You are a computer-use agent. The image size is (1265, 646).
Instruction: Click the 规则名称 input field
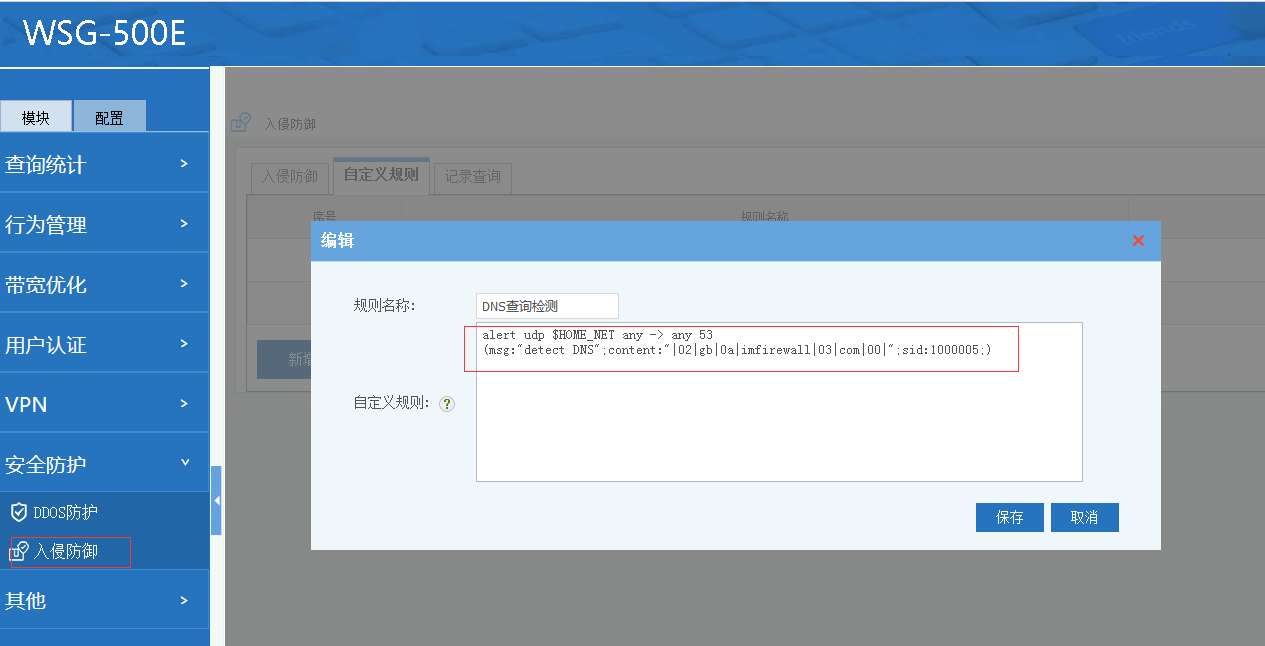click(x=547, y=306)
